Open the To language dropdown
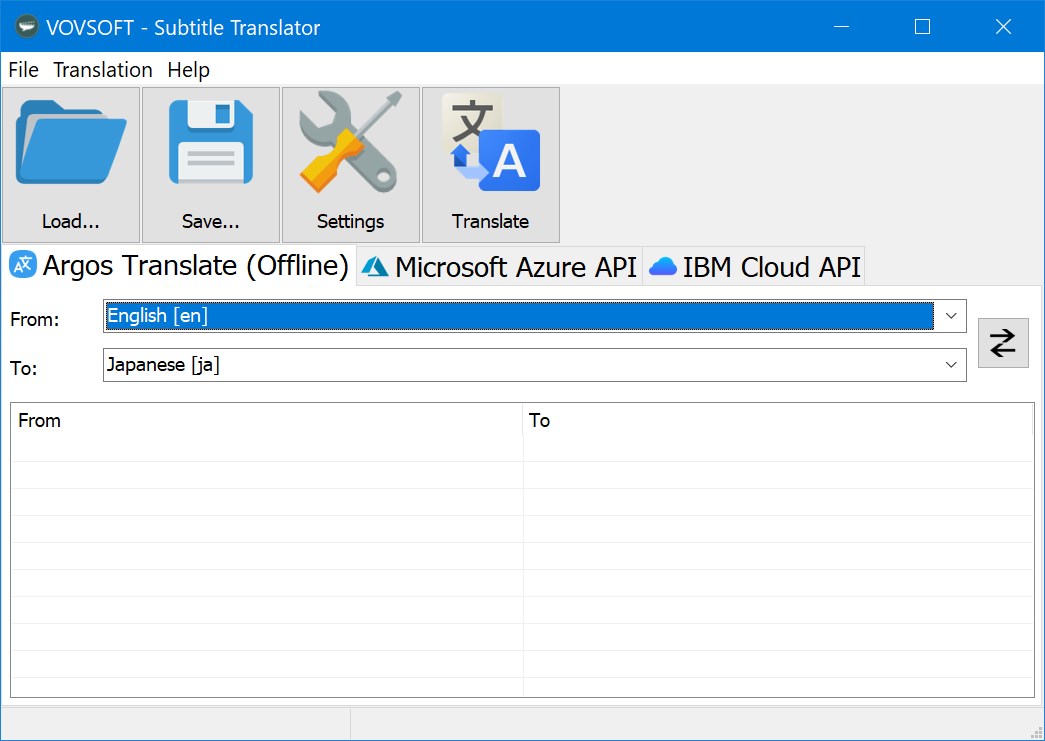Viewport: 1045px width, 741px height. pyautogui.click(x=950, y=364)
